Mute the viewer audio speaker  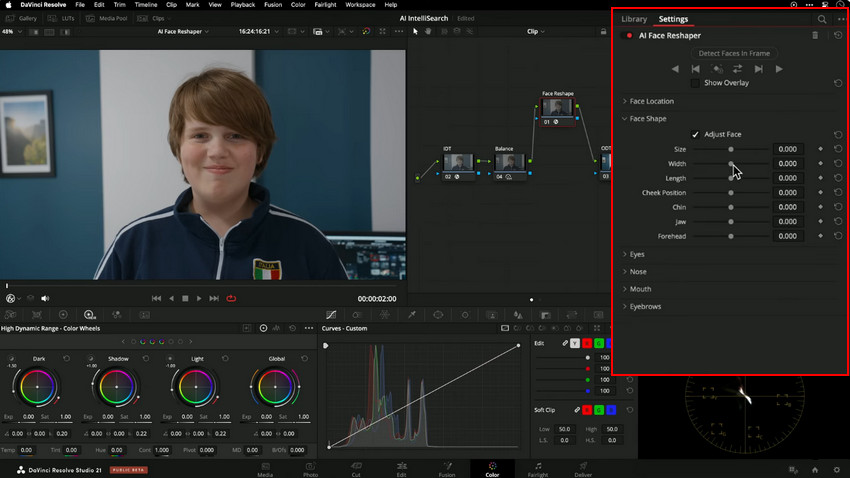[45, 299]
